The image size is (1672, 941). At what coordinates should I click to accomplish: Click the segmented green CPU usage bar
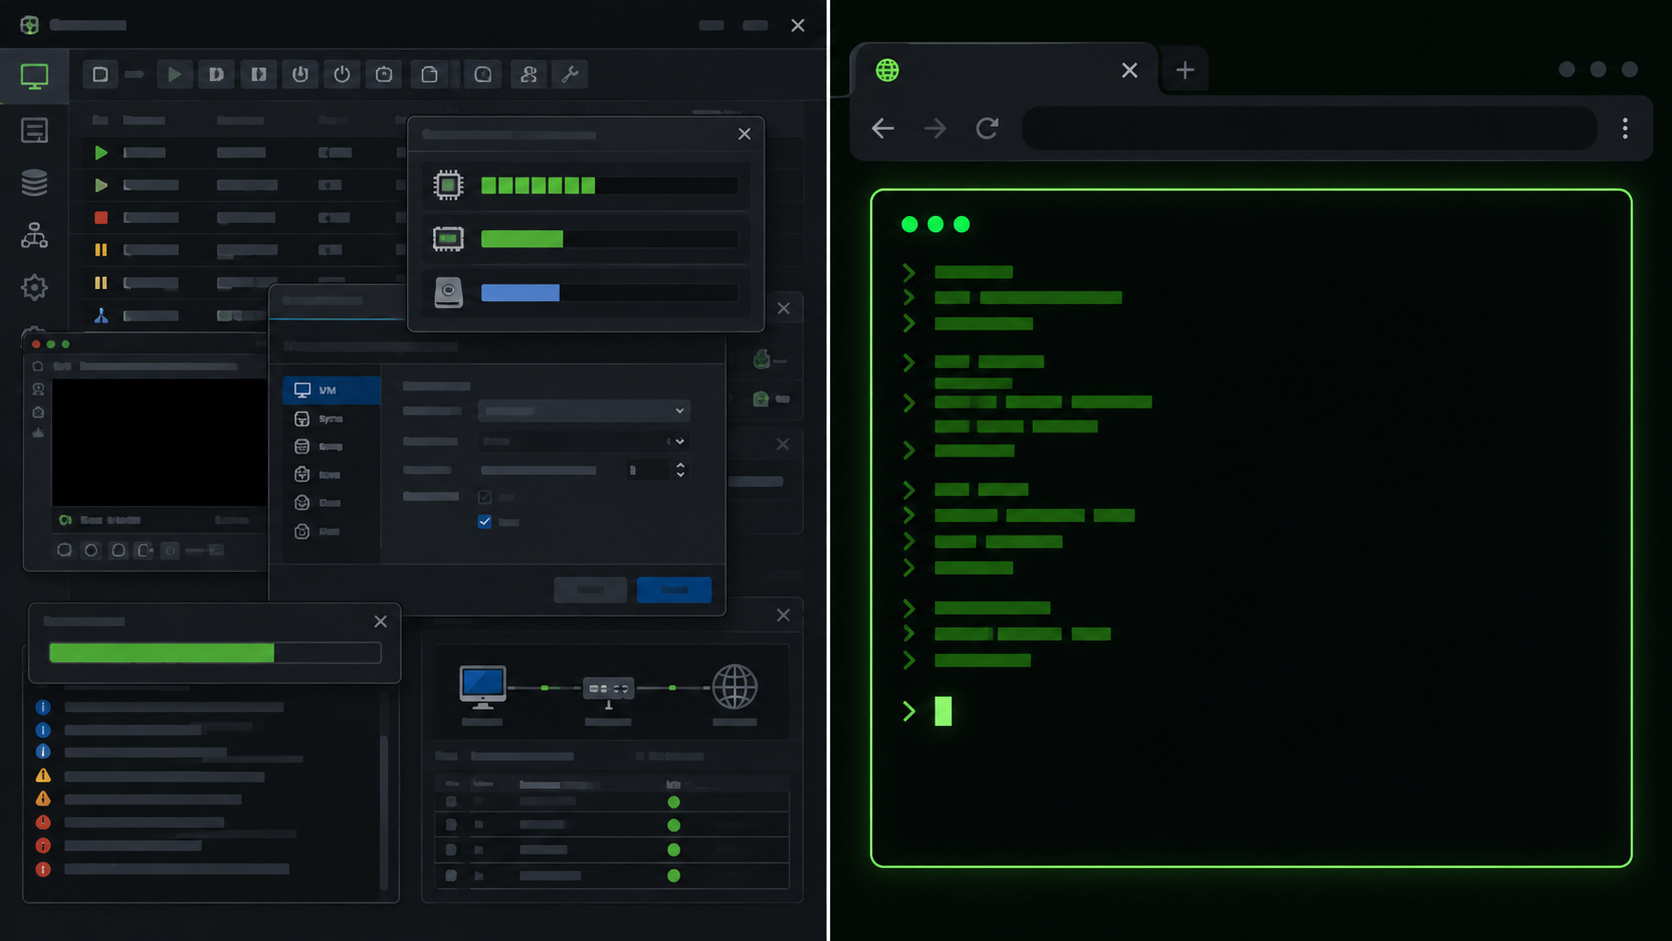538,185
